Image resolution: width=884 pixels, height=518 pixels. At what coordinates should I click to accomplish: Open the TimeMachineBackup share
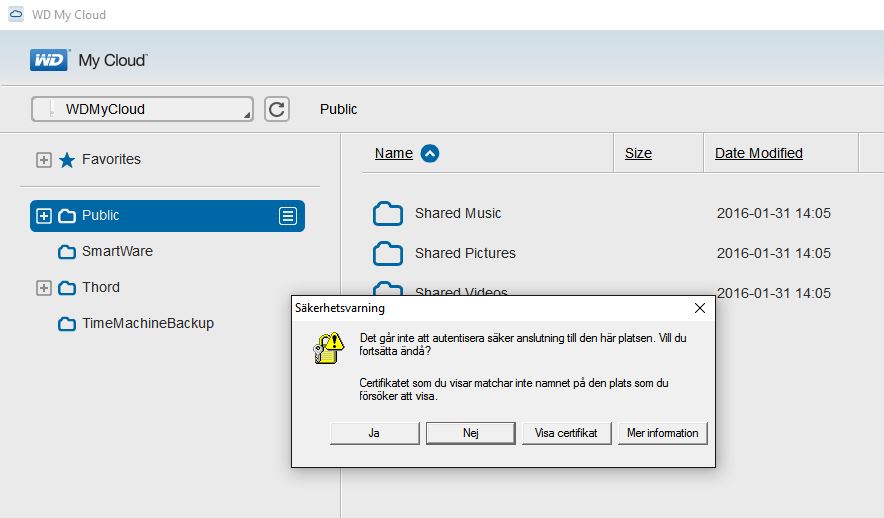(x=148, y=324)
